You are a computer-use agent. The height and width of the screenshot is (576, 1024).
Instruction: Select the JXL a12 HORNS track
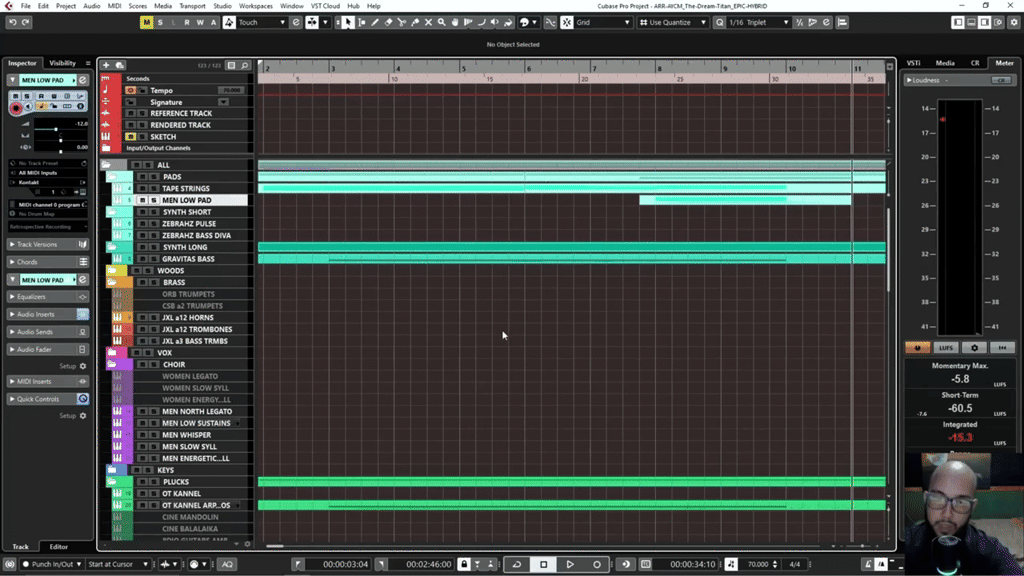pos(187,318)
